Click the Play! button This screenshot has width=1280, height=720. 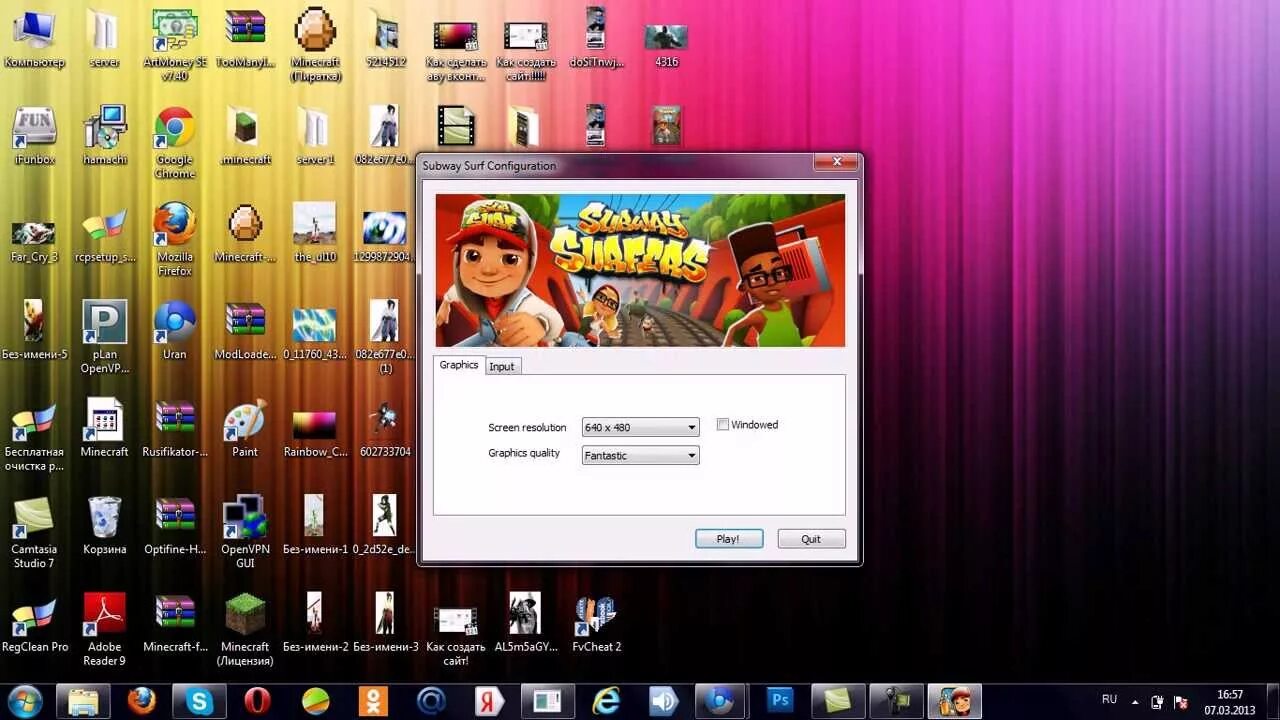click(729, 539)
